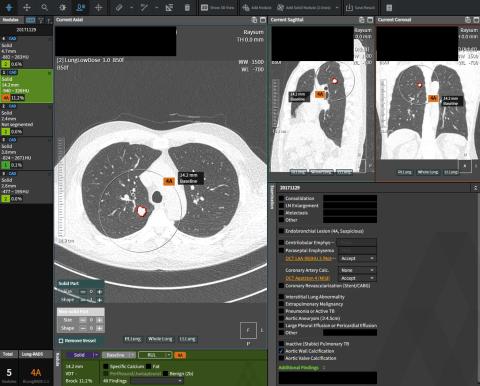Decrease Solid Part size with minus

coord(83,292)
